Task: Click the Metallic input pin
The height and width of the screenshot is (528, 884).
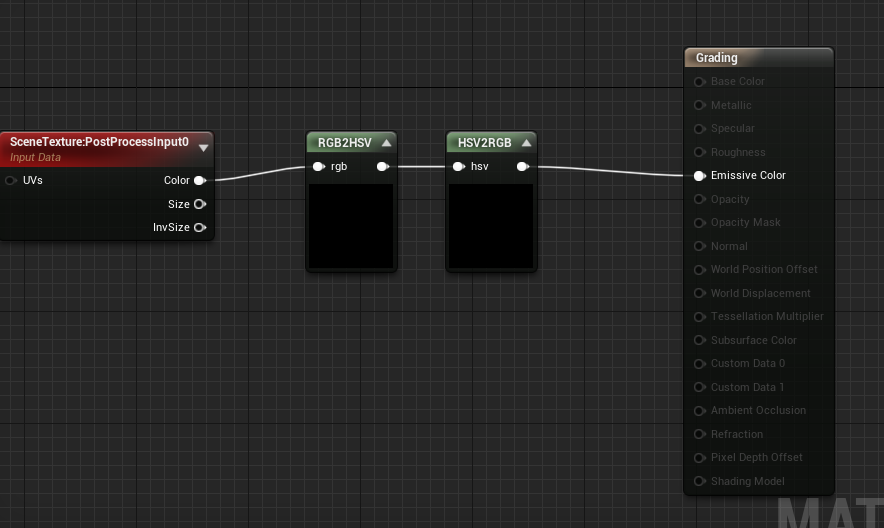Action: coord(700,105)
